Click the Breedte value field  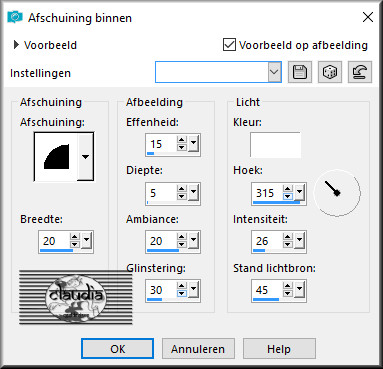pyautogui.click(x=55, y=241)
